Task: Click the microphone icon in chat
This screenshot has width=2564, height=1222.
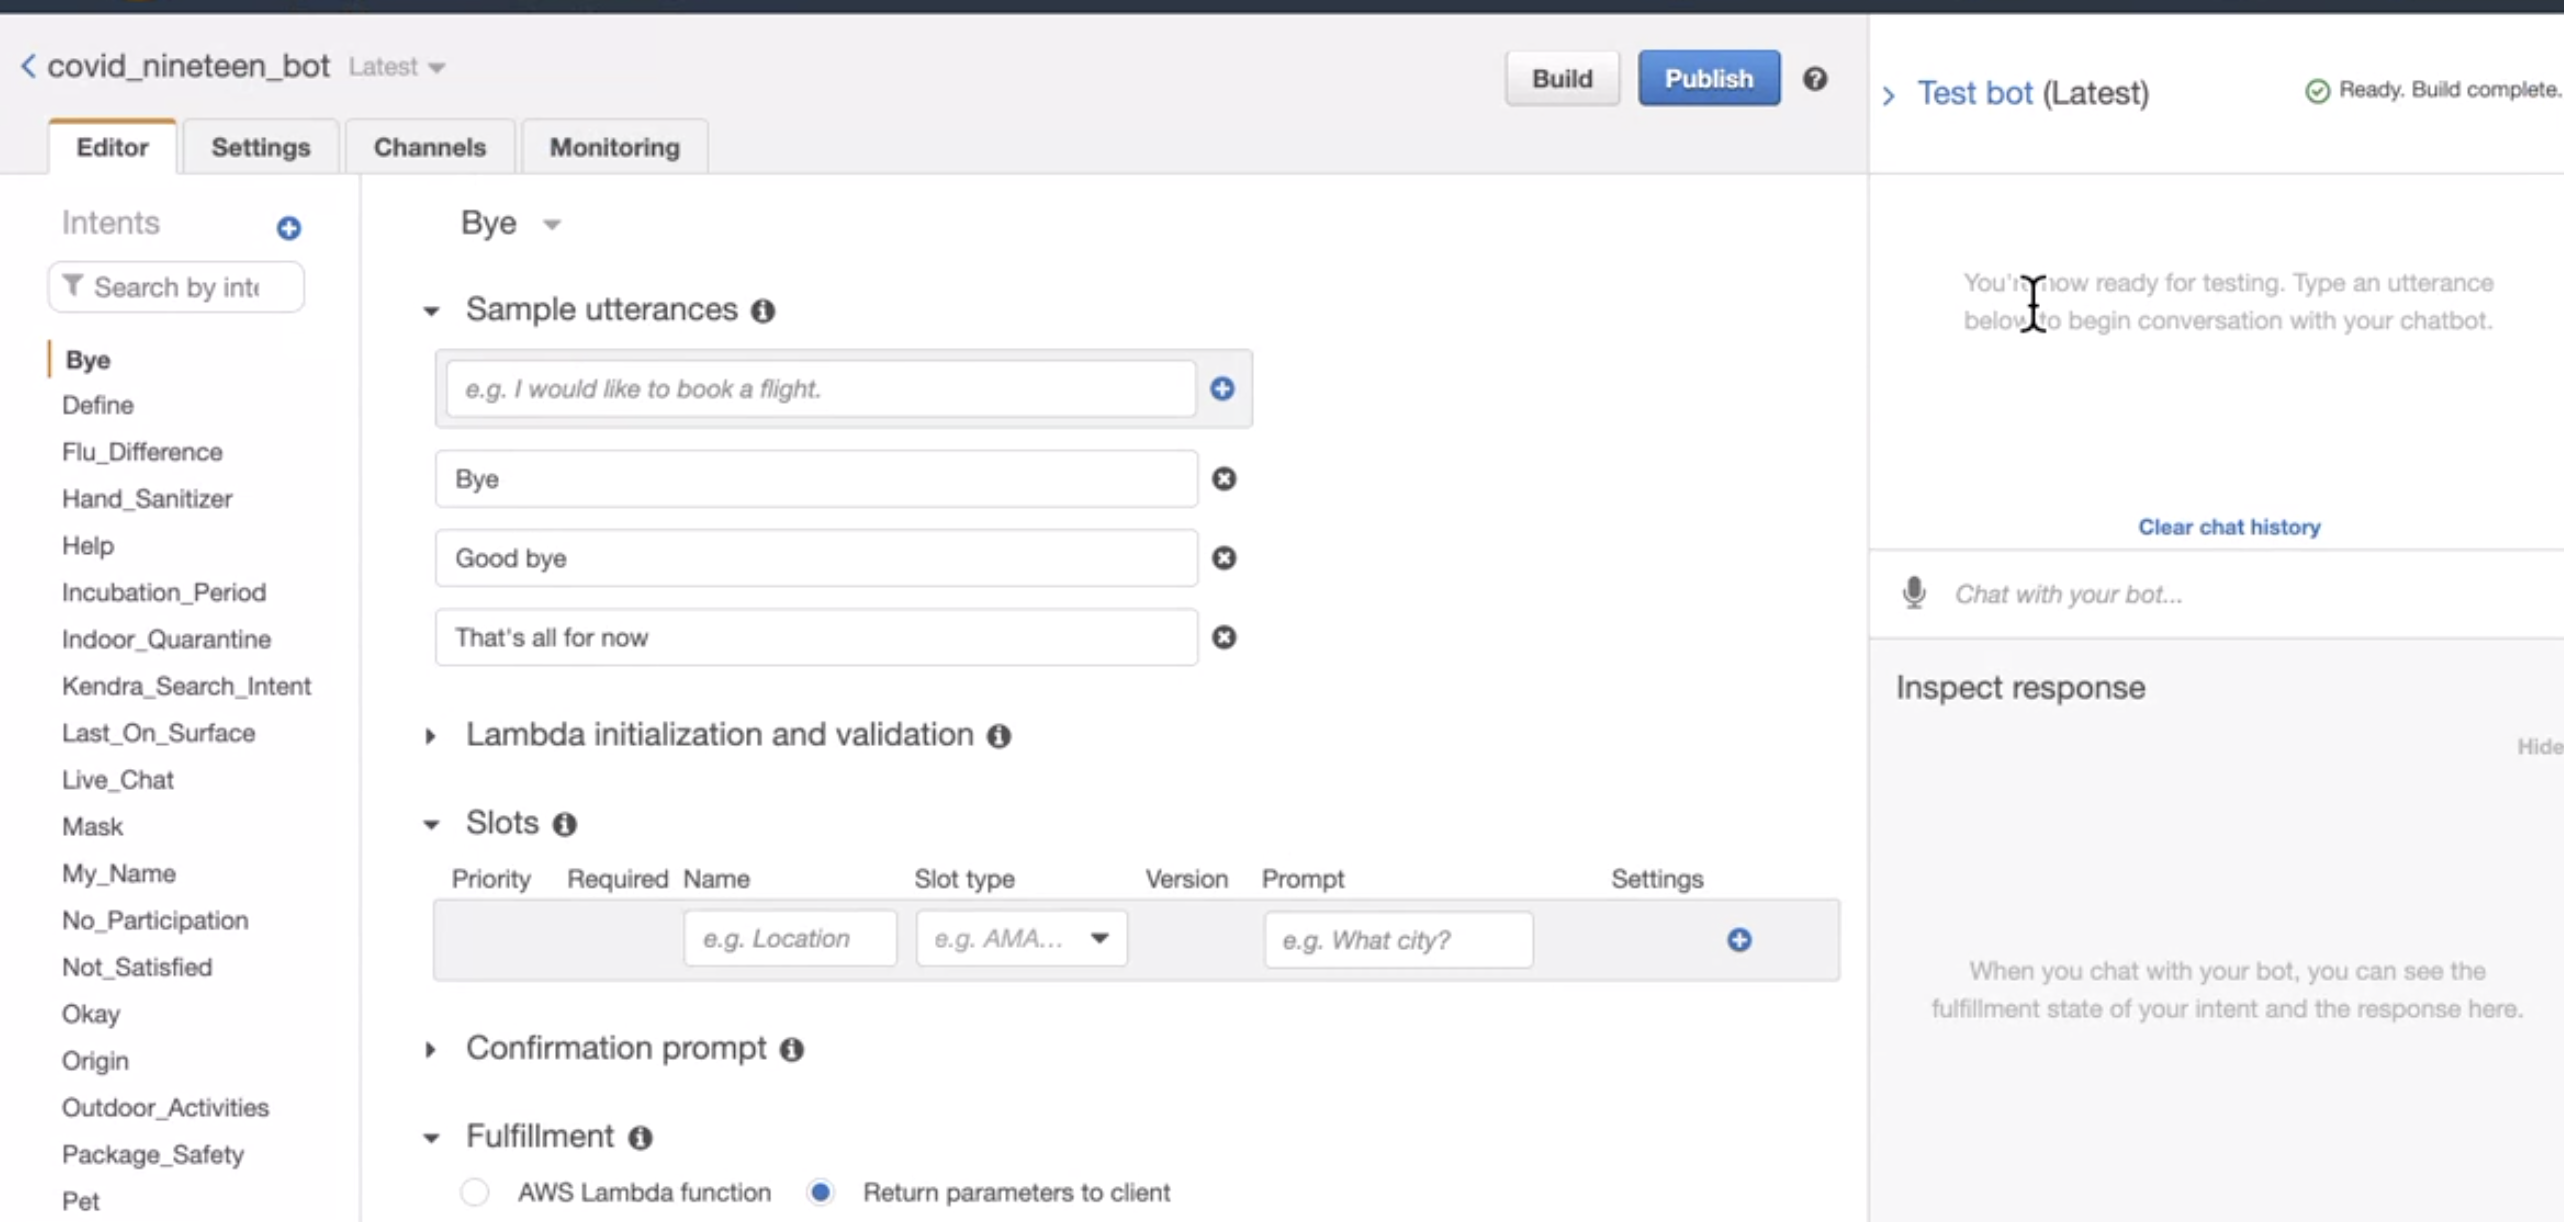Action: (1913, 593)
